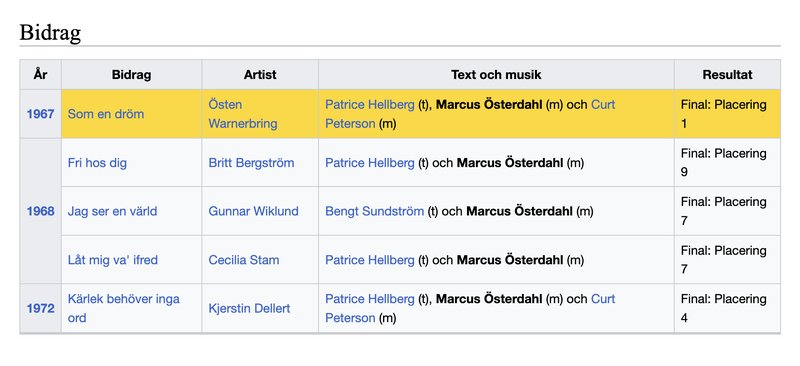
Task: Go to Östen Warnerbring artist page
Action: pos(243,114)
